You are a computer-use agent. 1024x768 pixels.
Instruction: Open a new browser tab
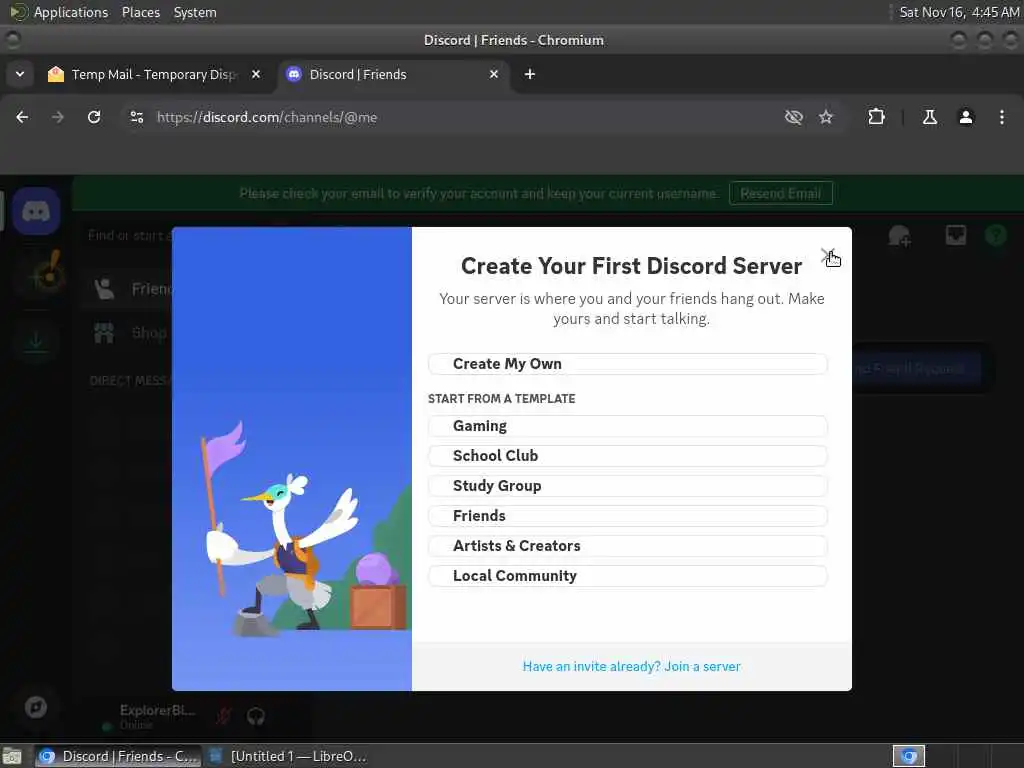pos(530,74)
